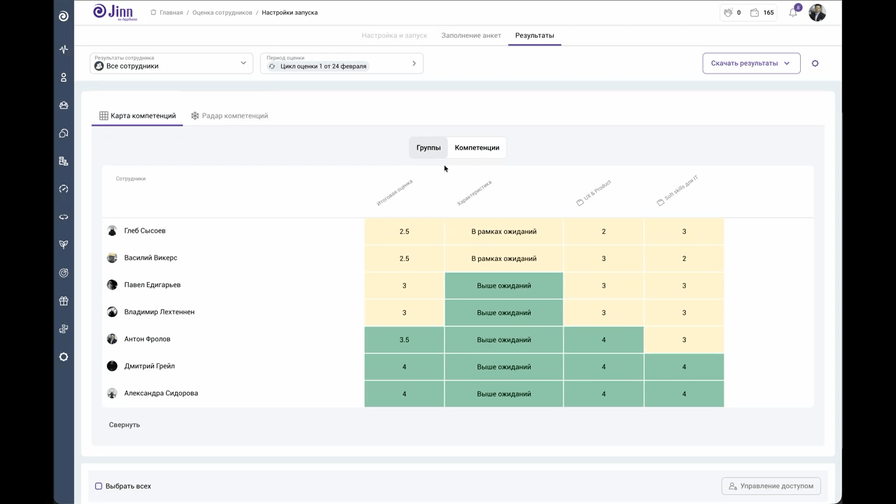The width and height of the screenshot is (896, 504).
Task: Switch to the 'Радар компетенций' tab
Action: pyautogui.click(x=229, y=116)
